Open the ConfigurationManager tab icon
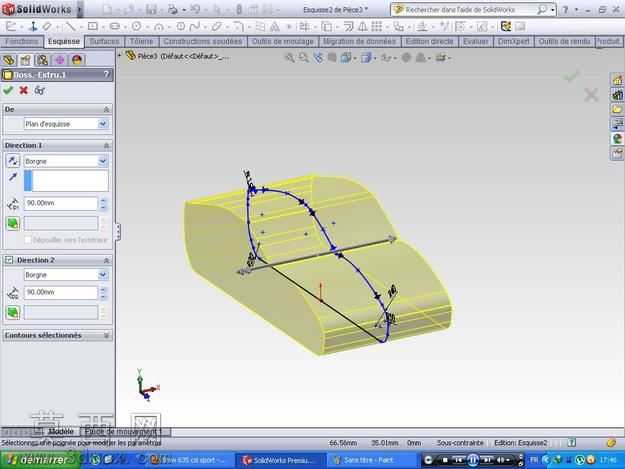Image resolution: width=625 pixels, height=469 pixels. point(42,60)
